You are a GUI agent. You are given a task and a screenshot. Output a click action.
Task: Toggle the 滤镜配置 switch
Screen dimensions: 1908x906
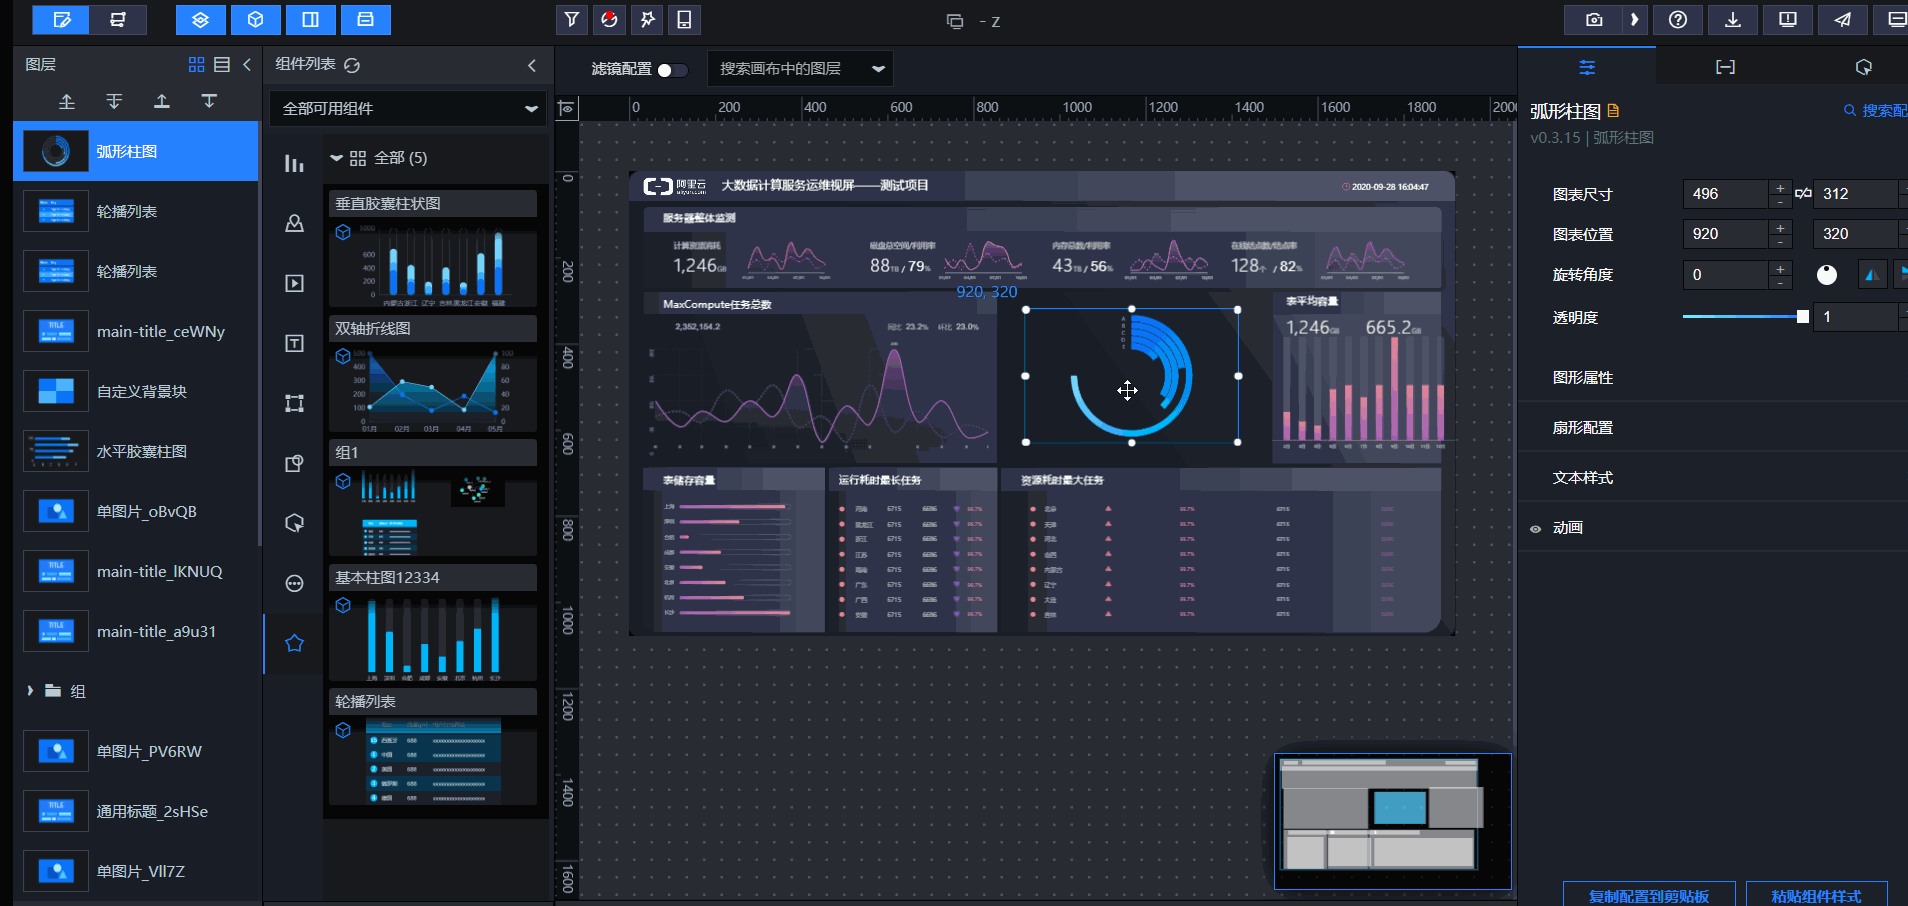[673, 70]
